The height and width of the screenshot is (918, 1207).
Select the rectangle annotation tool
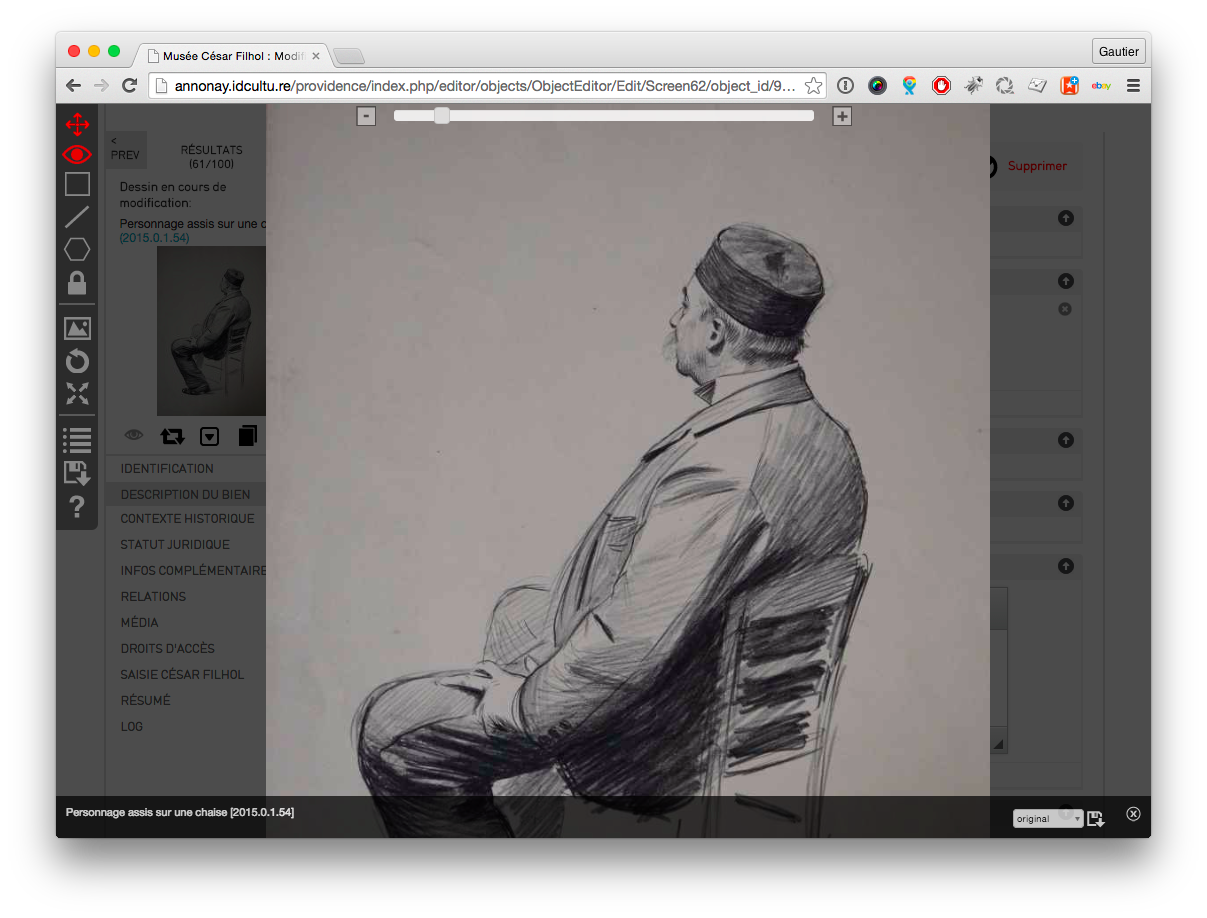click(x=77, y=184)
